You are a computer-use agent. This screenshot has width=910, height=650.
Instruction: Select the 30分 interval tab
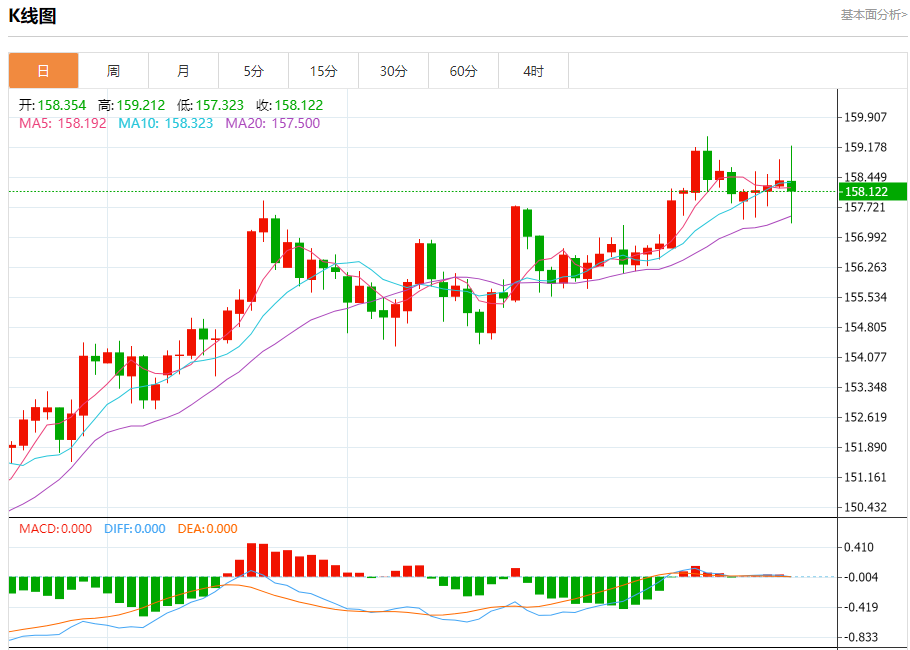393,71
